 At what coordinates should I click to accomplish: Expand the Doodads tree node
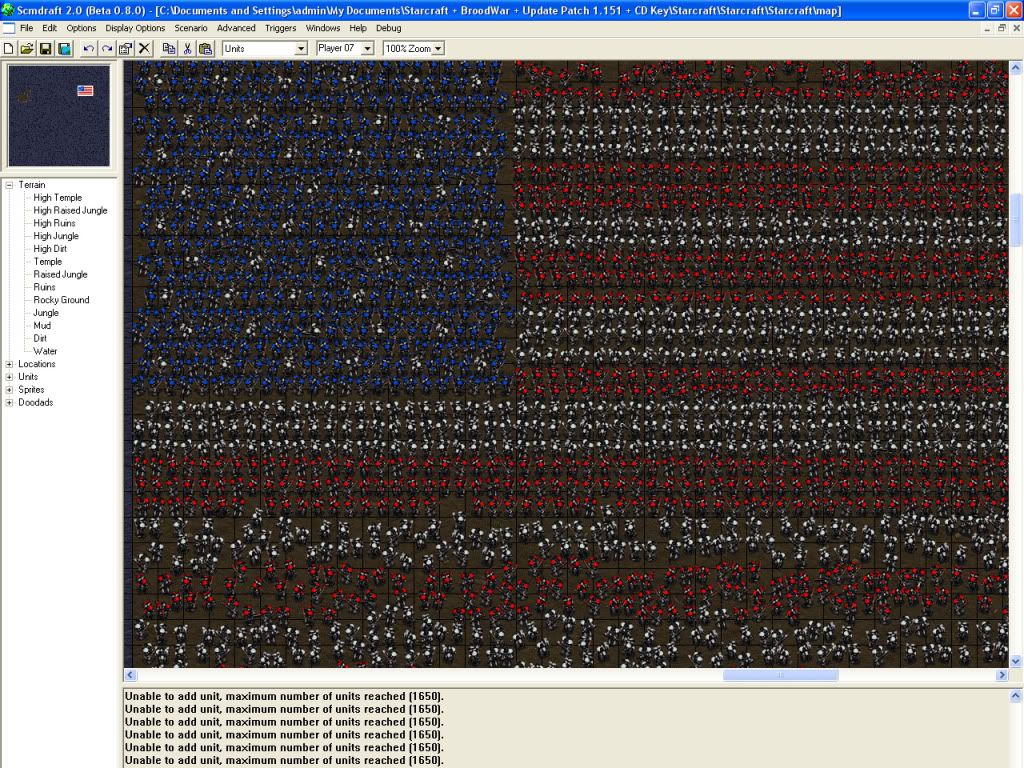pos(9,402)
